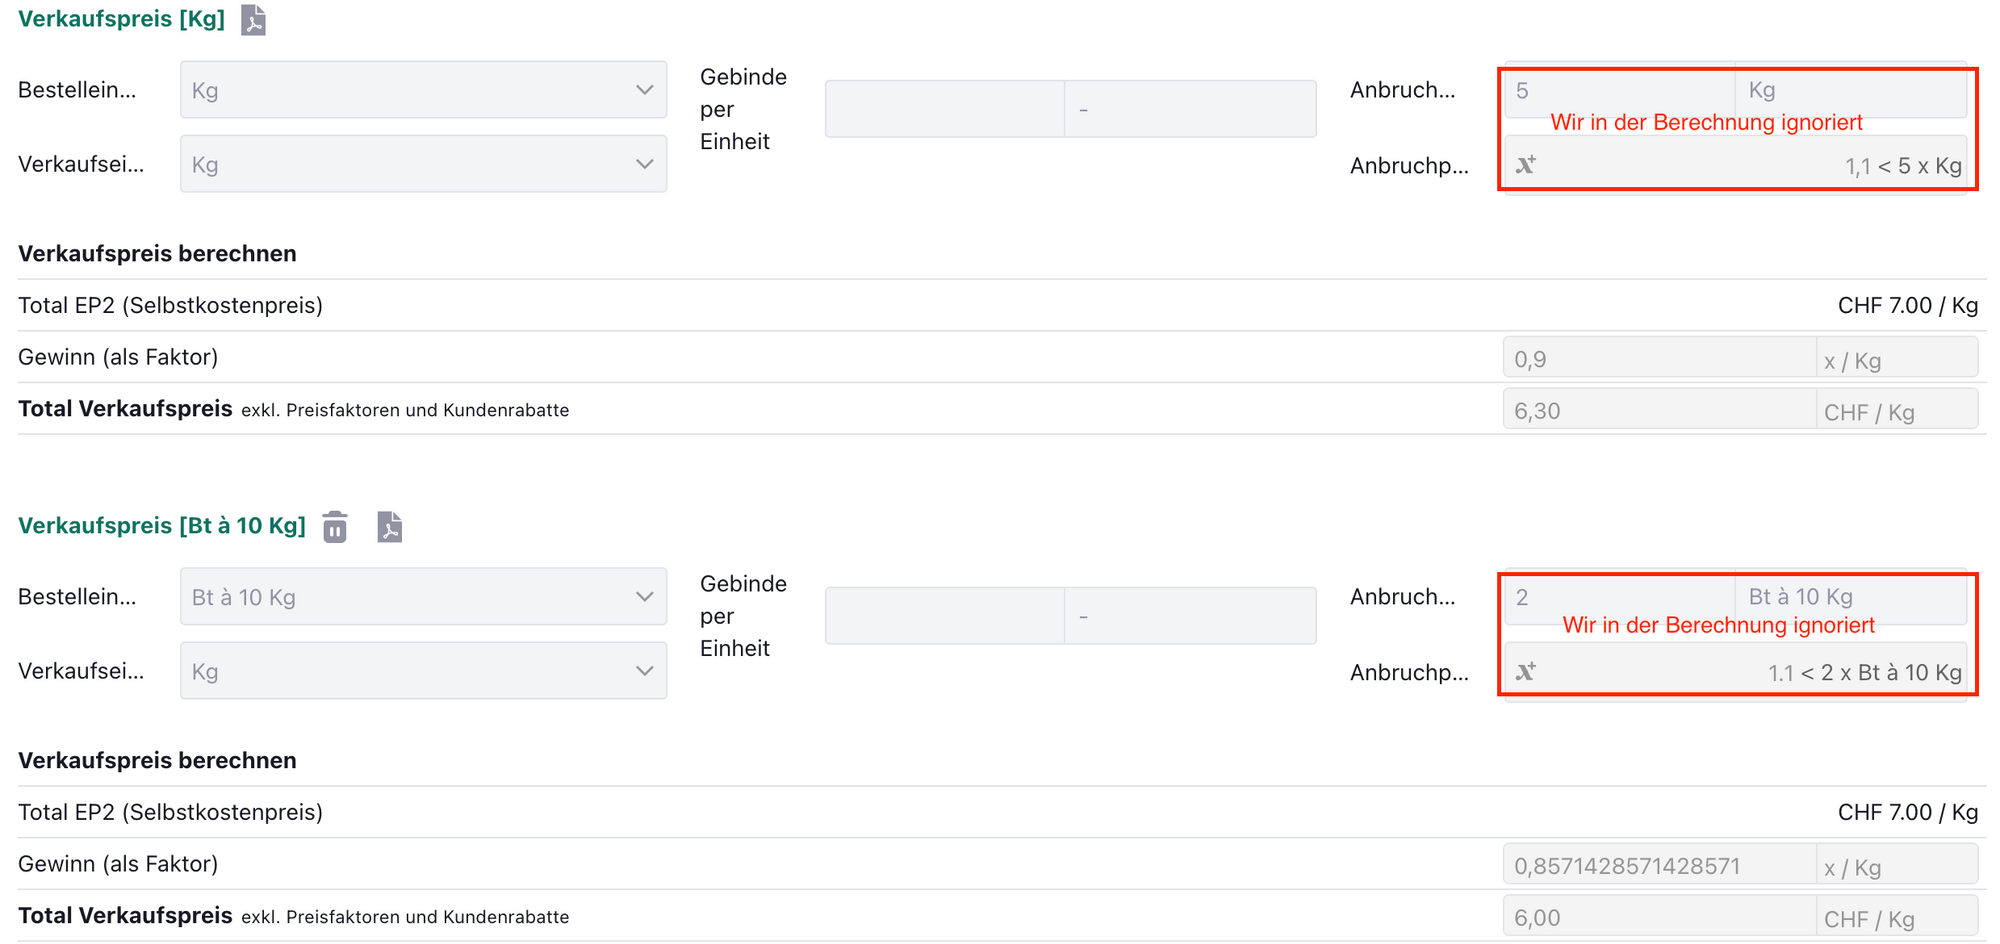Image resolution: width=2000 pixels, height=944 pixels.
Task: Click formula icon in second Anbruchpreis field
Action: point(1526,671)
